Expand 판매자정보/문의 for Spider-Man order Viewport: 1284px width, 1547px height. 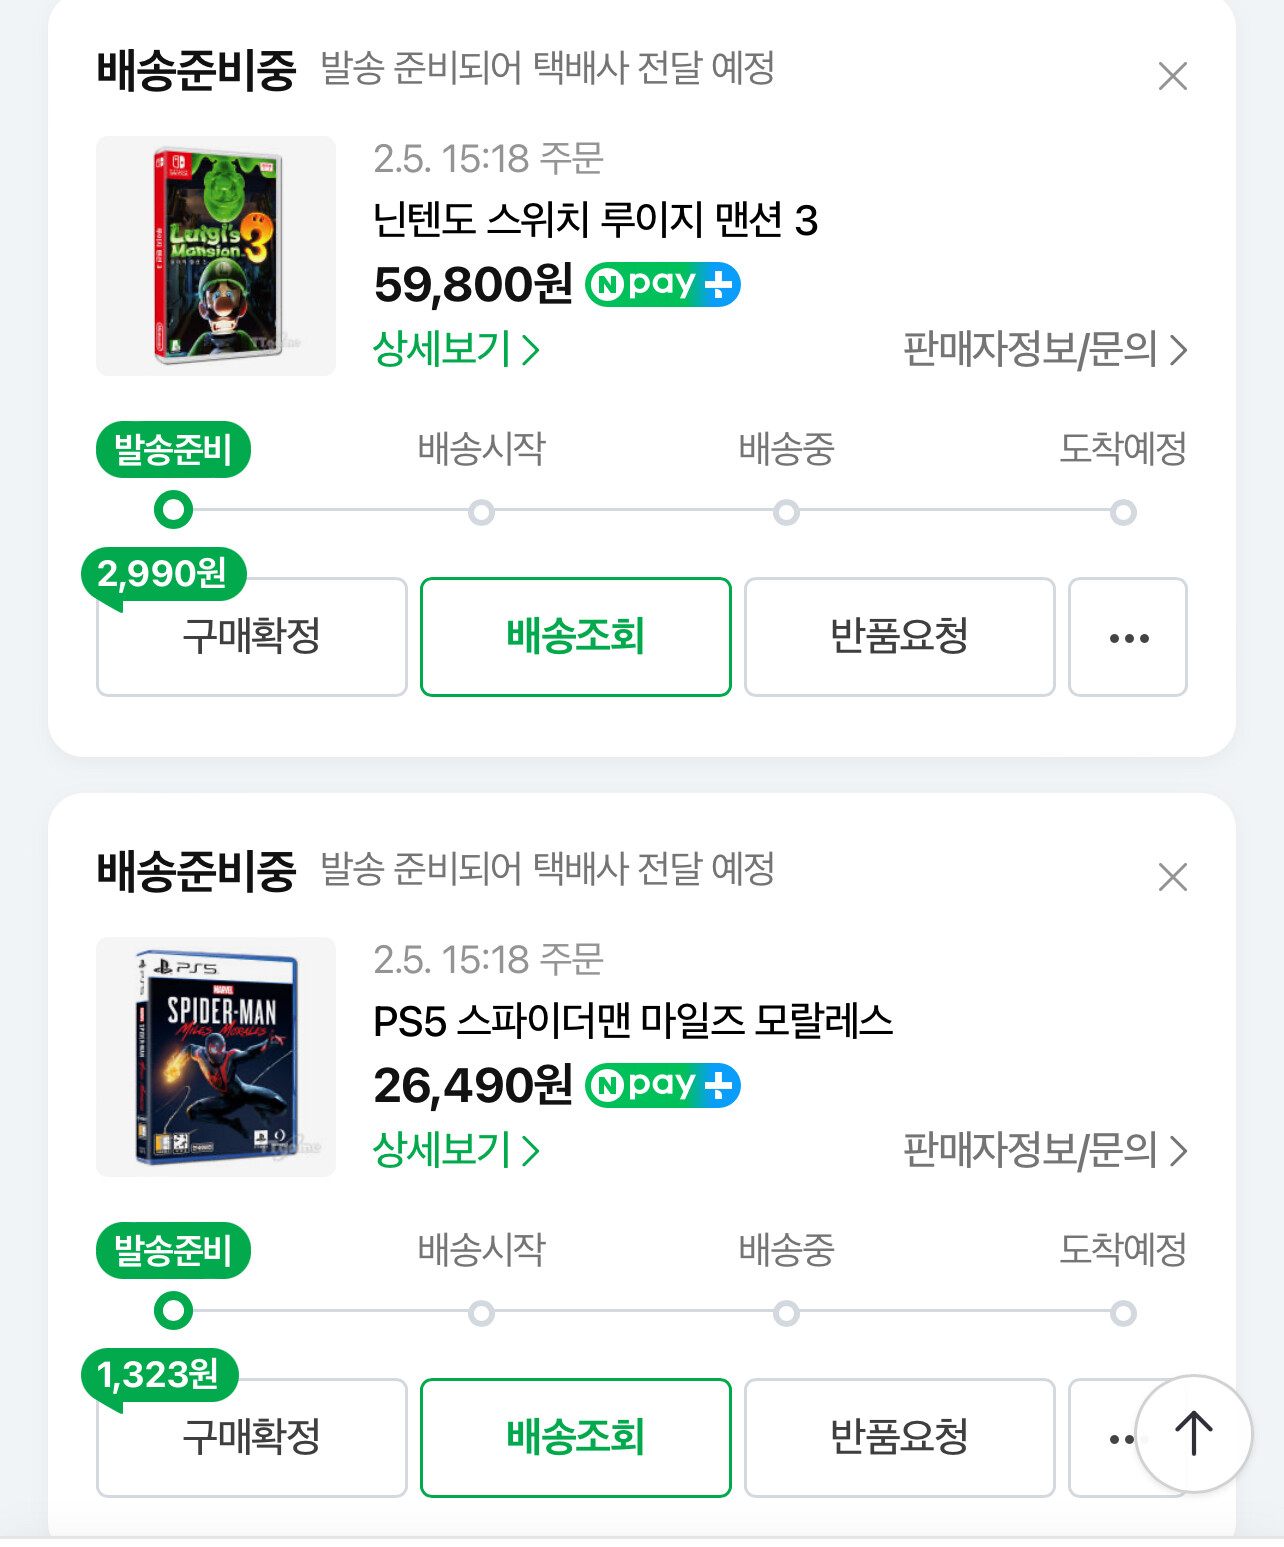pos(1044,1150)
